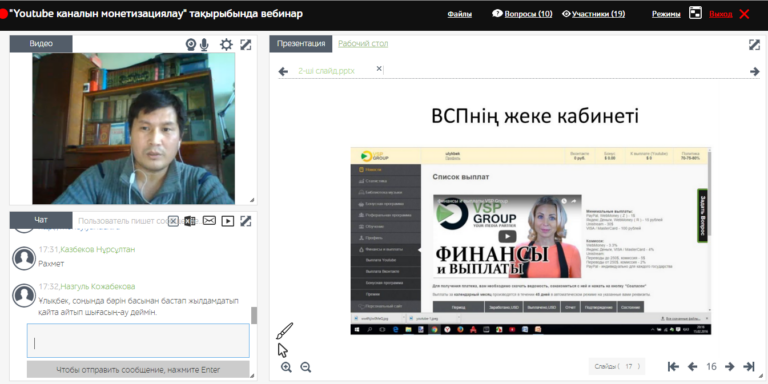The height and width of the screenshot is (384, 768).
Task: Click the webinar title in header
Action: pos(156,14)
